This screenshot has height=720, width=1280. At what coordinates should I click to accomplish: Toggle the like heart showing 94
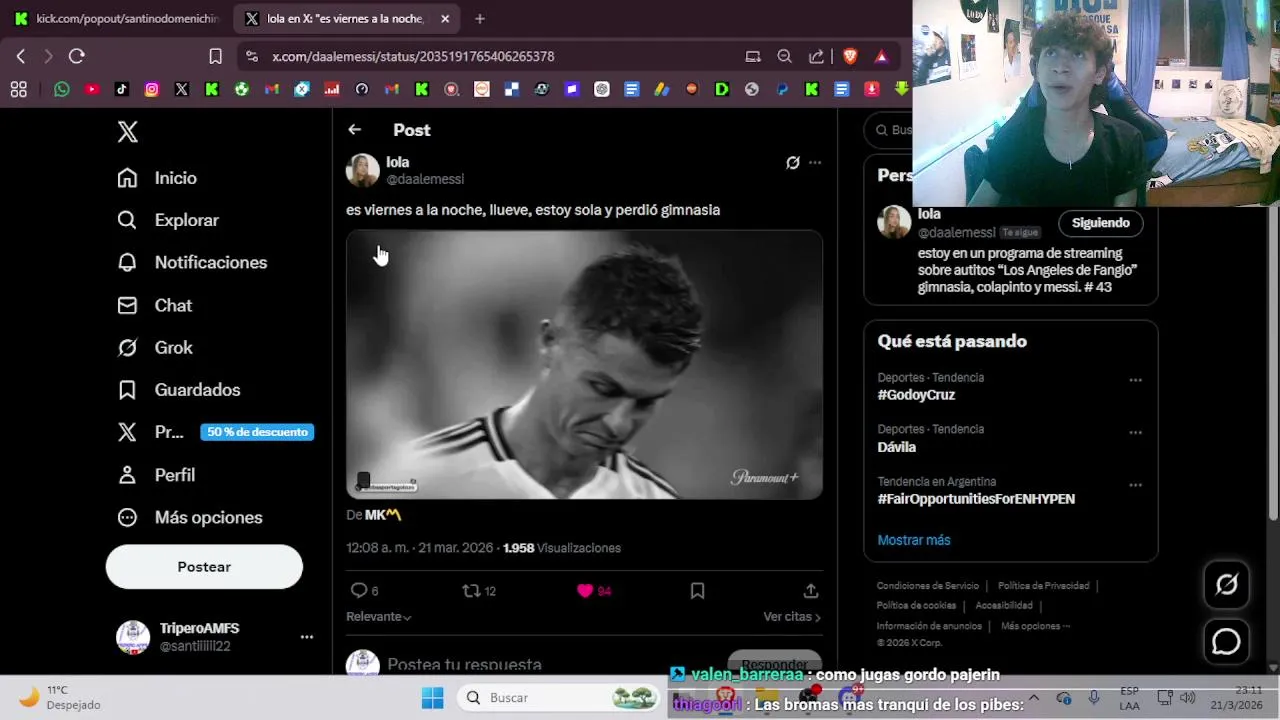click(594, 591)
